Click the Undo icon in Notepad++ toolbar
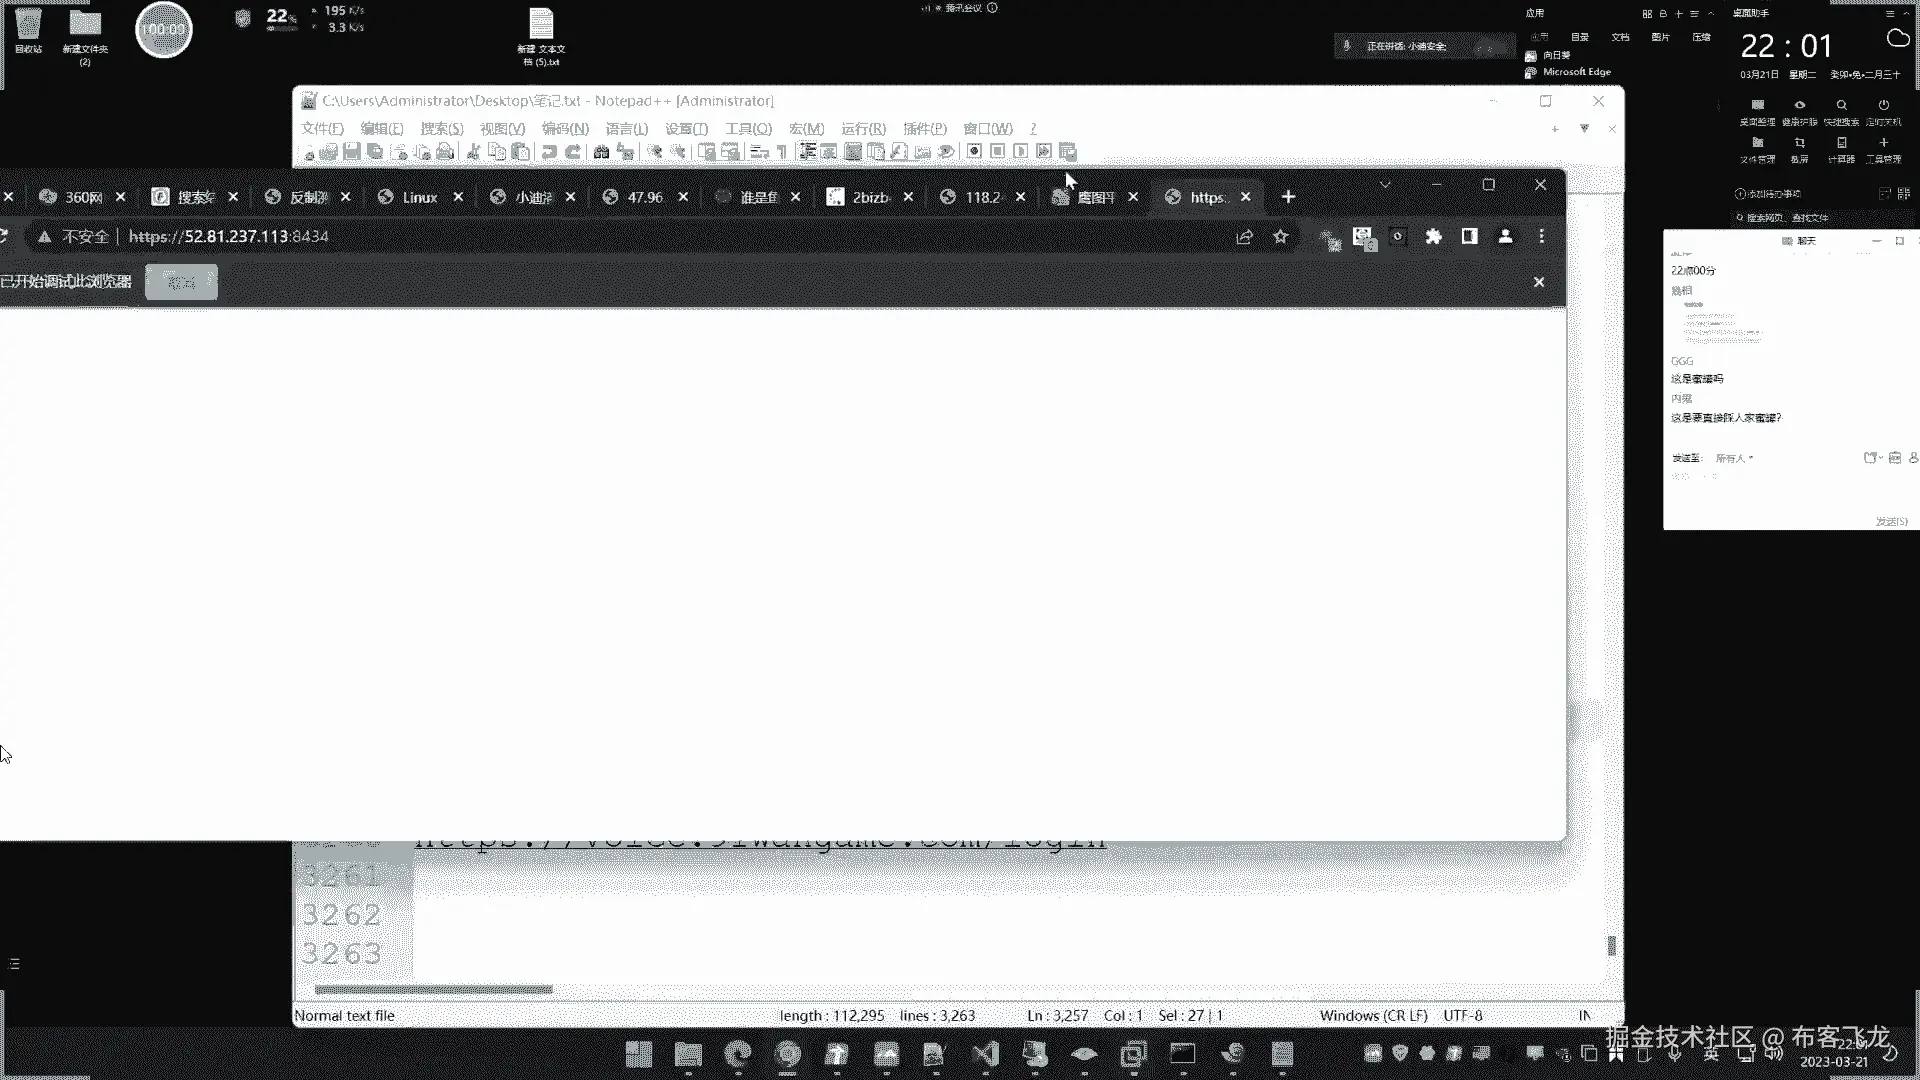Viewport: 1920px width, 1080px height. 549,152
